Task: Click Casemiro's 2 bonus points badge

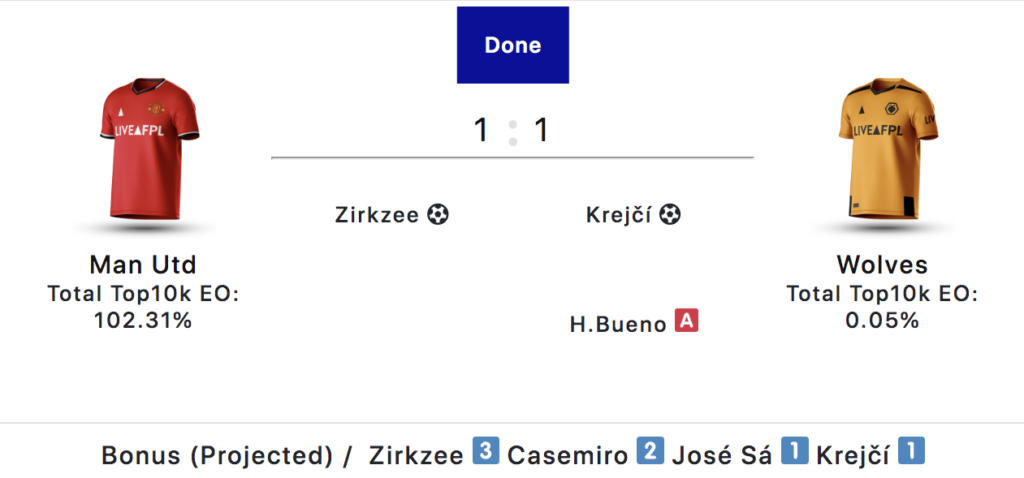Action: tap(648, 453)
